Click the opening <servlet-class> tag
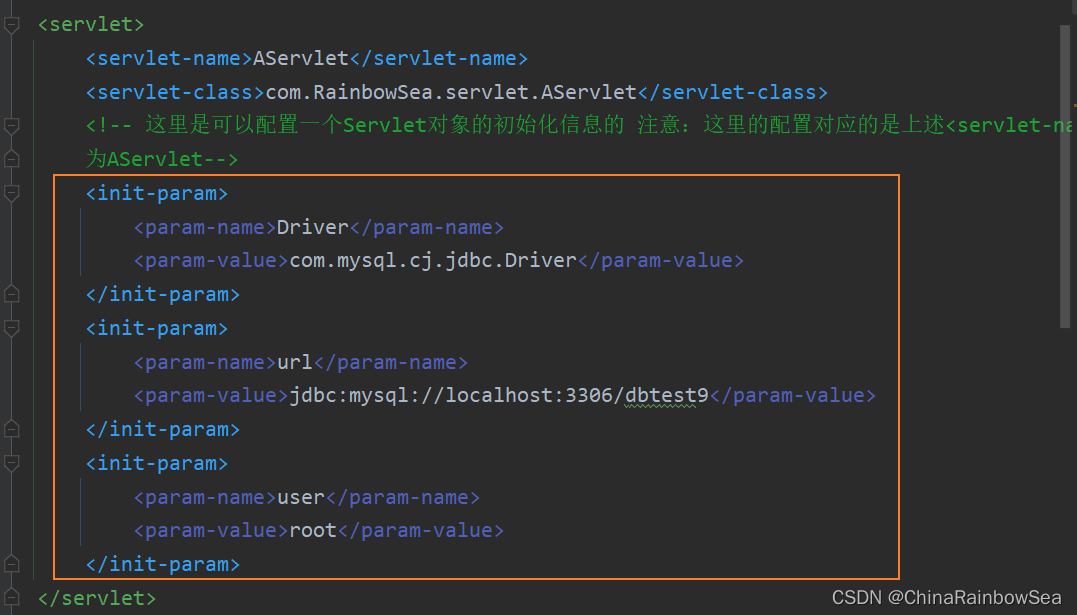Viewport: 1077px width, 615px height. [176, 92]
